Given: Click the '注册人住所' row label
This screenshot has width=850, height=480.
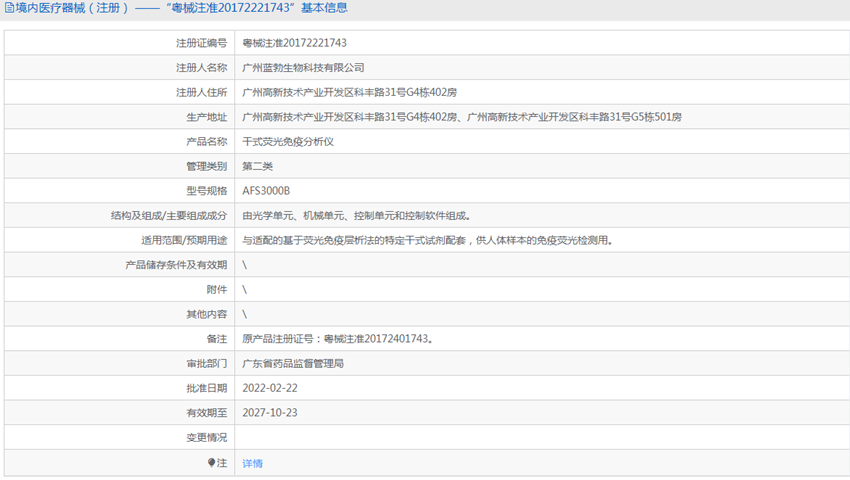Looking at the screenshot, I should 201,92.
